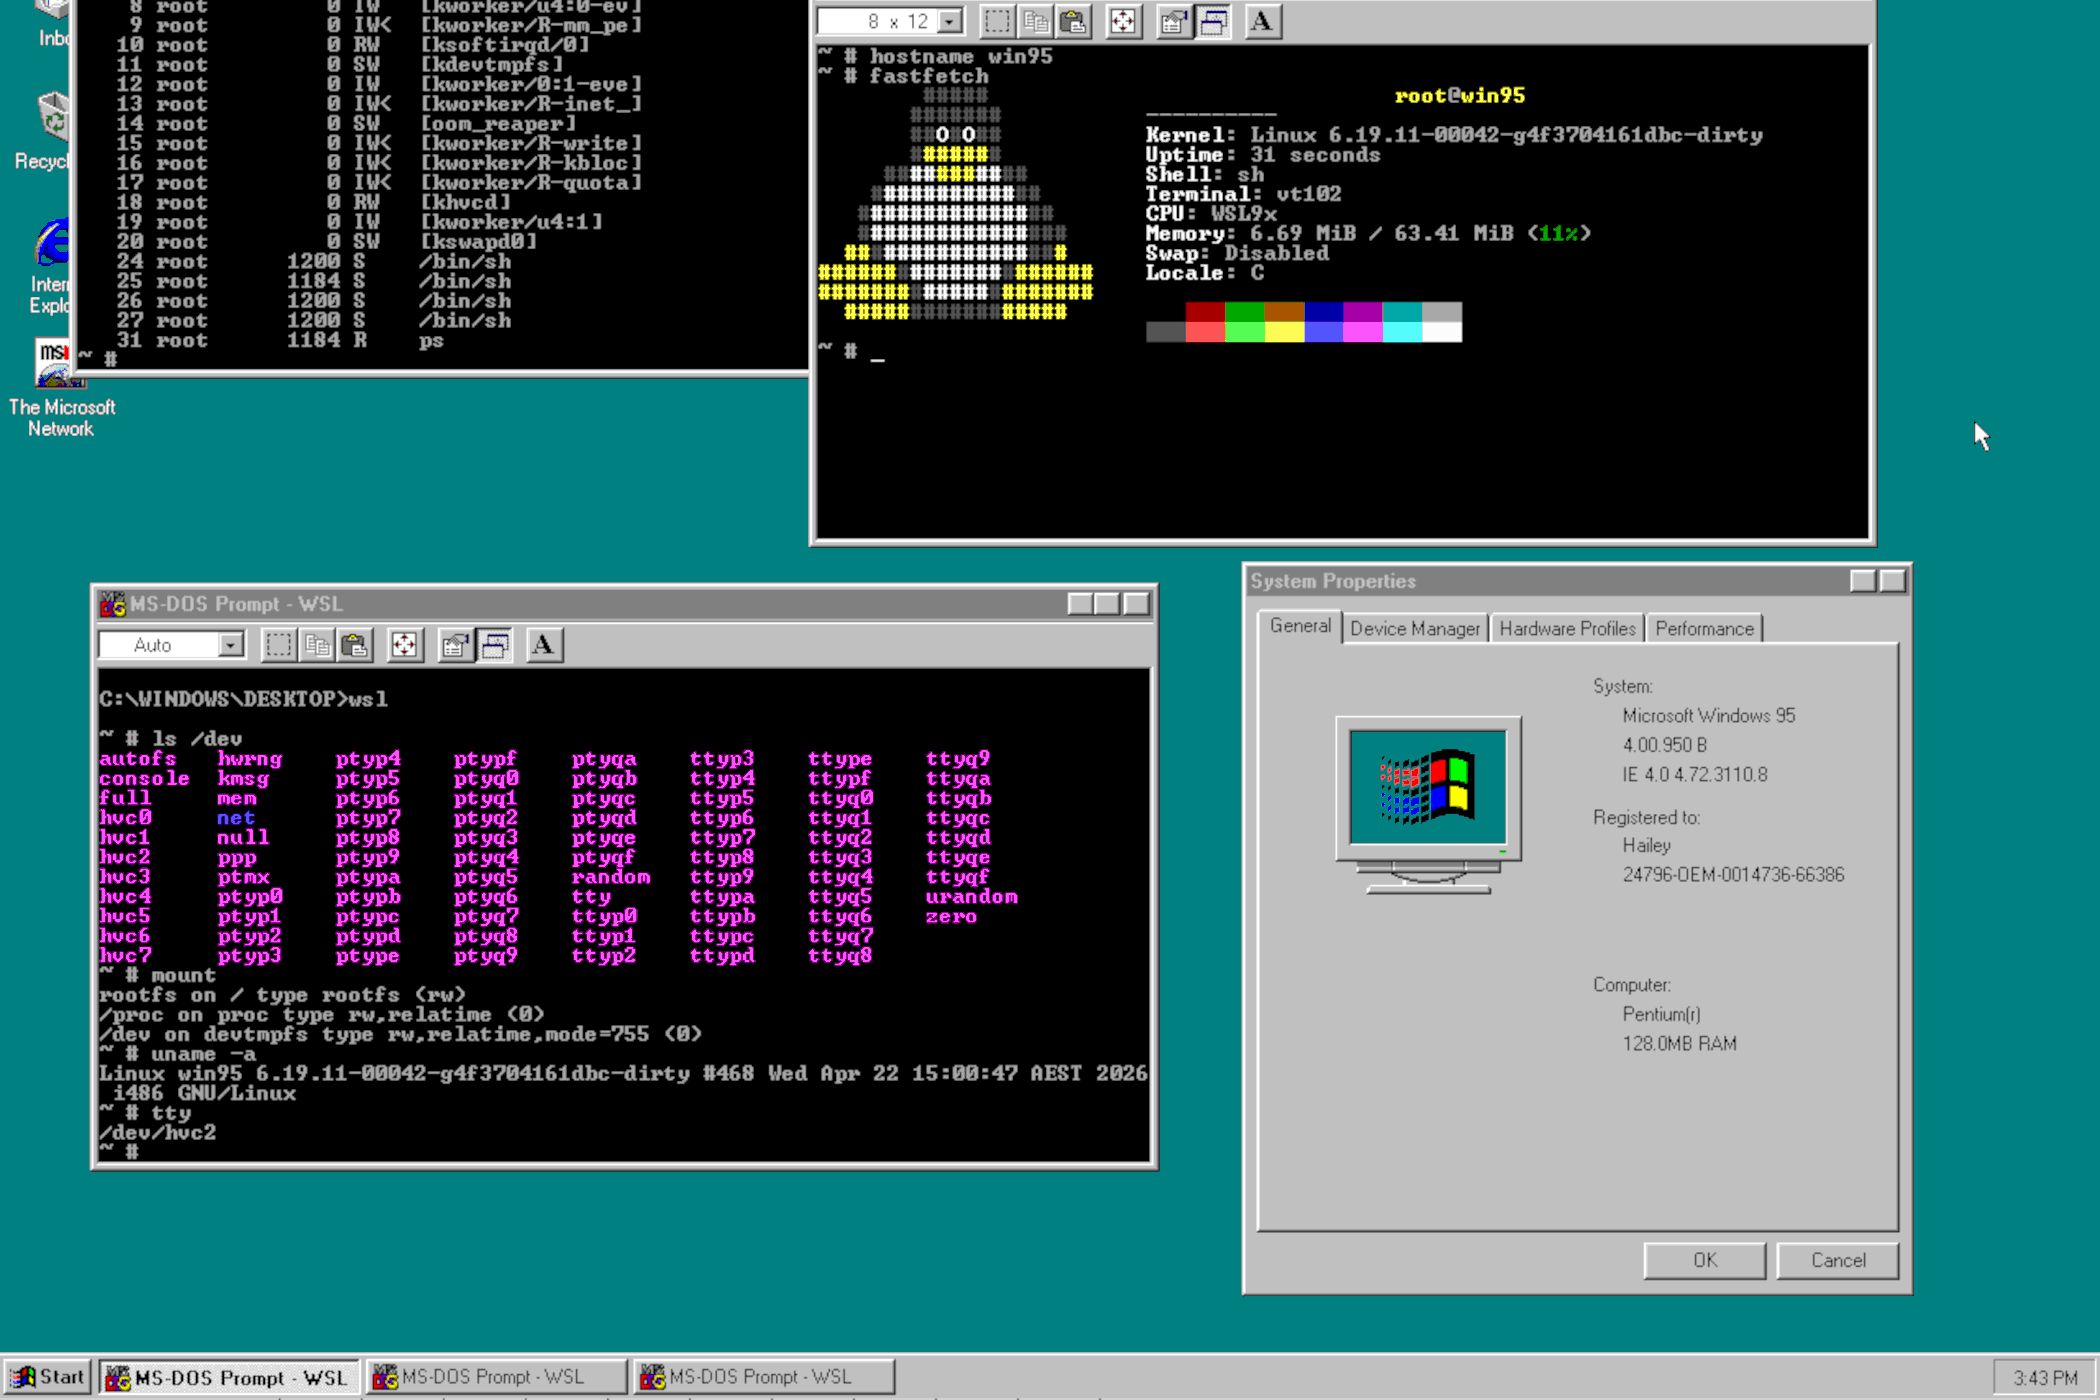
Task: Click Paste icon in lower WSL window
Action: pos(356,645)
